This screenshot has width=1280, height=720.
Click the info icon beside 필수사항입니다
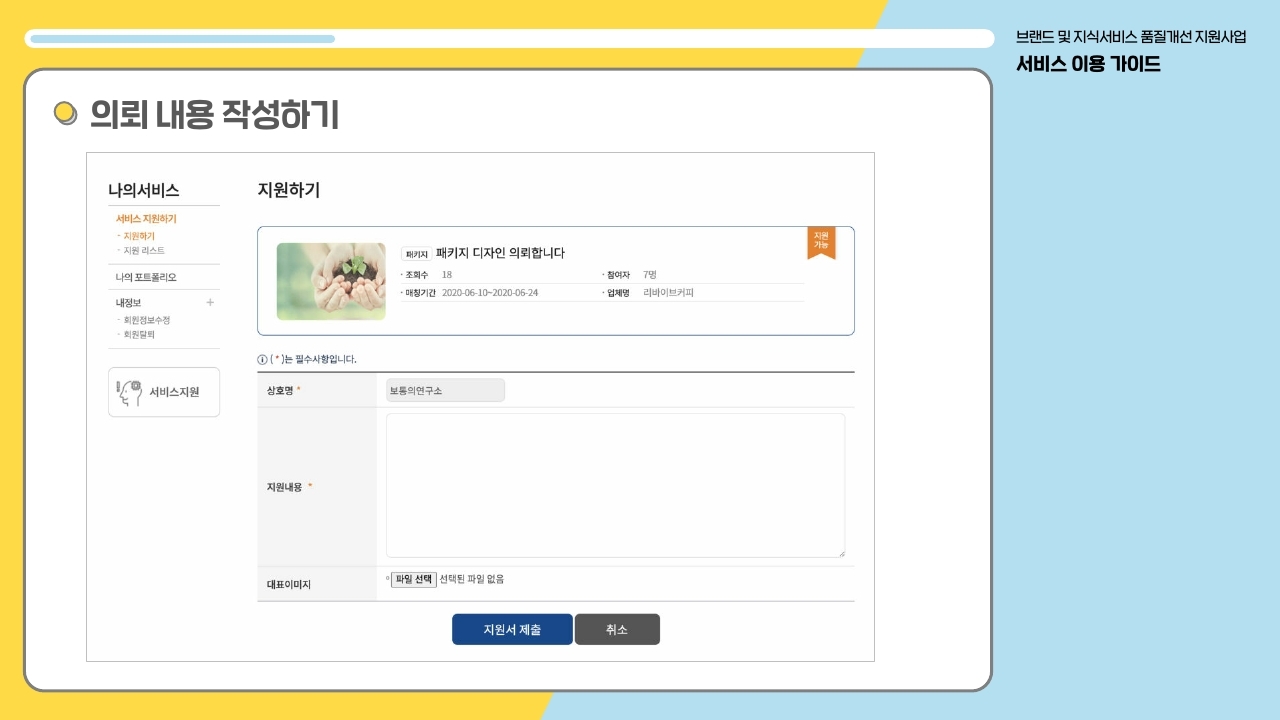(x=262, y=359)
